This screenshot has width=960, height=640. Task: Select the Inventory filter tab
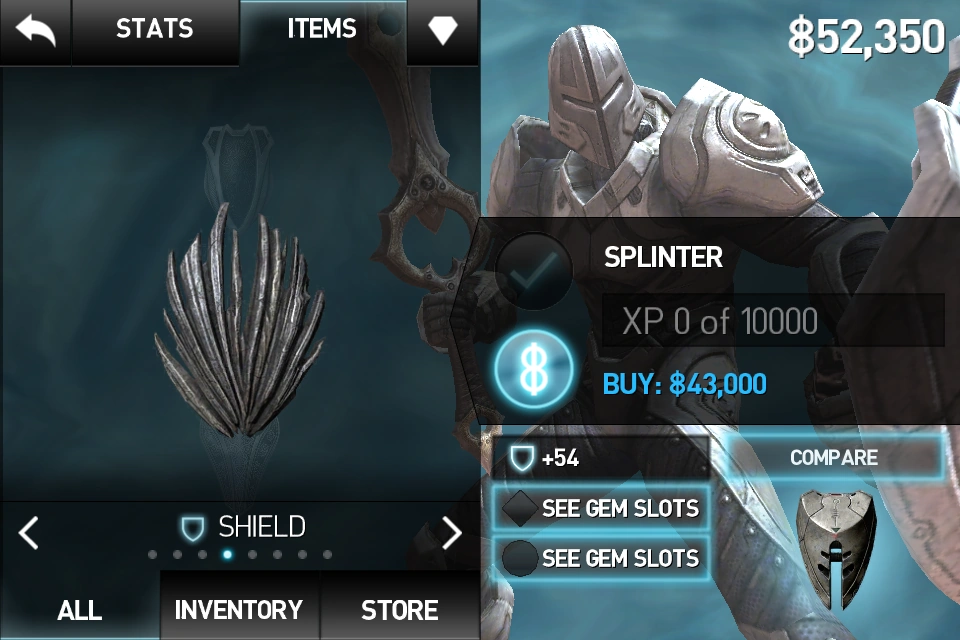pyautogui.click(x=239, y=609)
